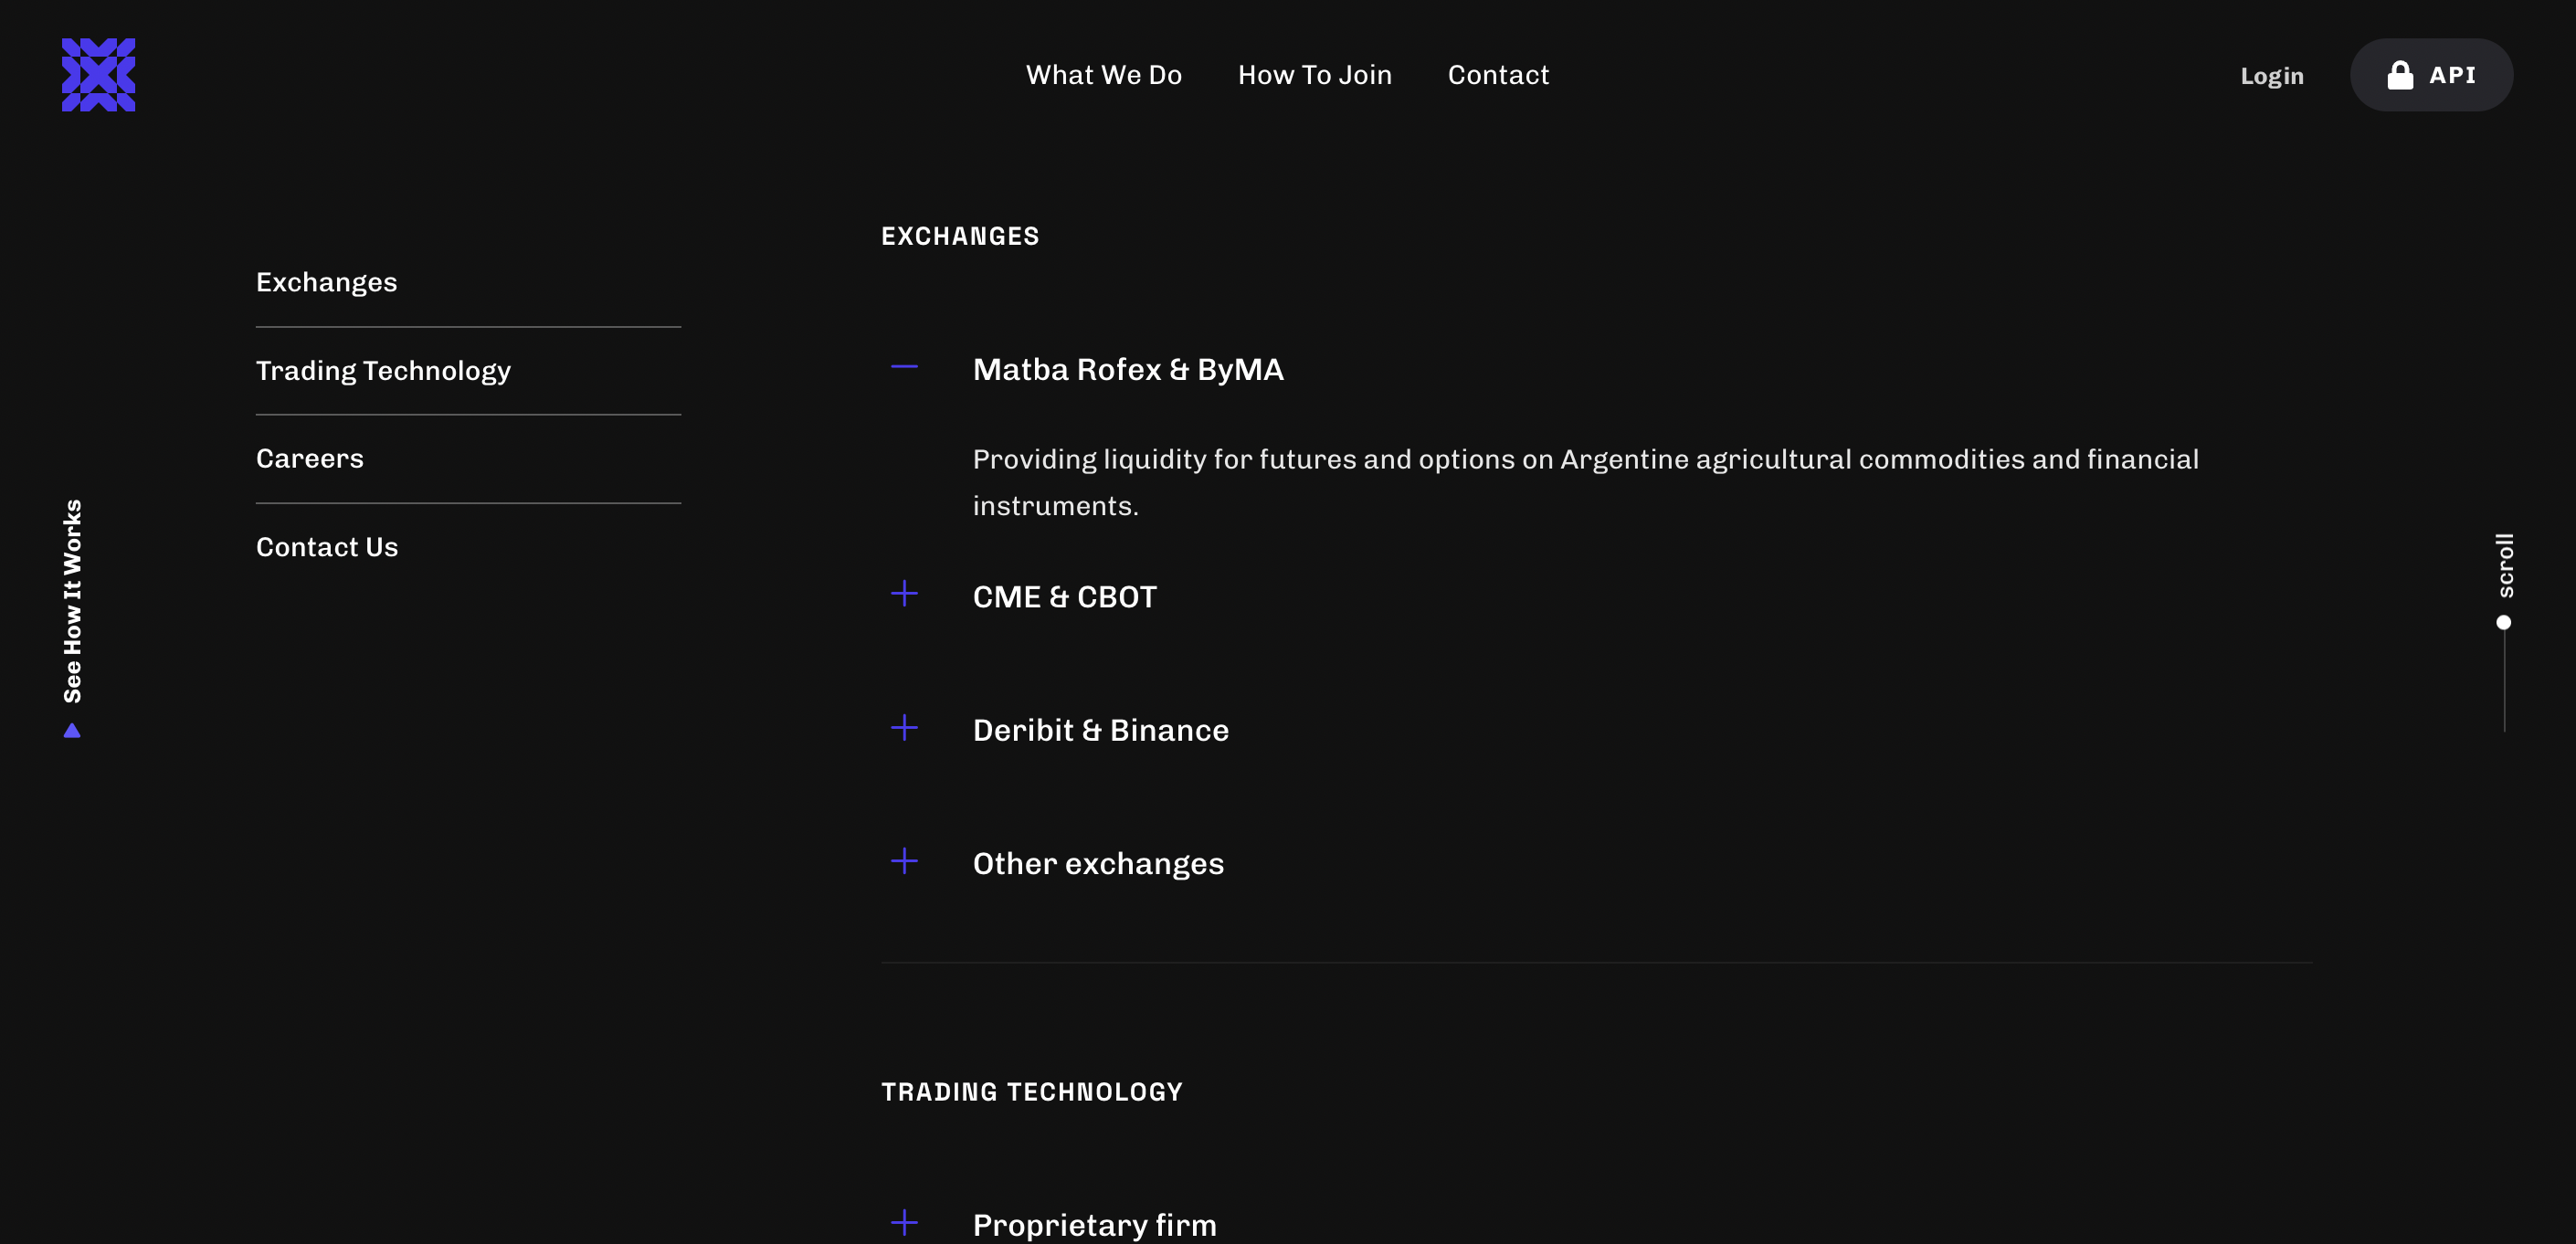2576x1244 pixels.
Task: Click See How It Works vertical label
Action: click(x=72, y=600)
